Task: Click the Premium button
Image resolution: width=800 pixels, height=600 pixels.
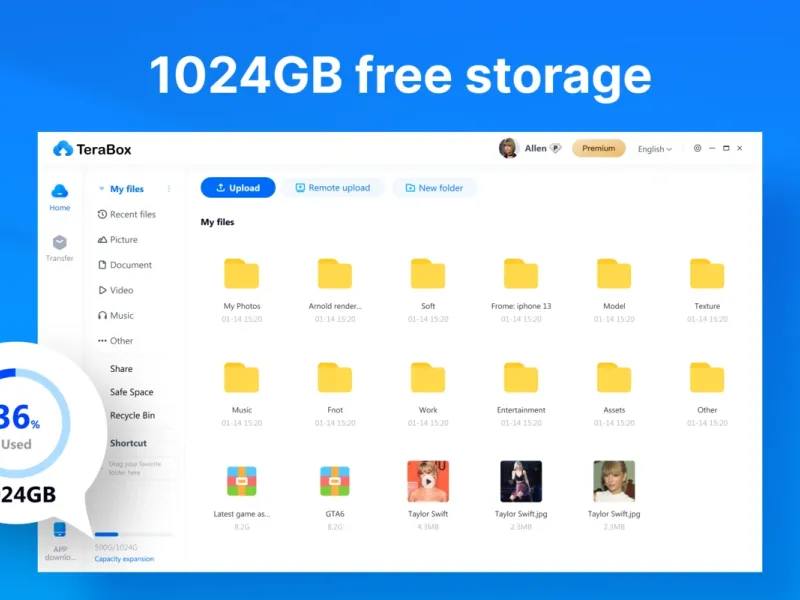Action: click(x=598, y=148)
